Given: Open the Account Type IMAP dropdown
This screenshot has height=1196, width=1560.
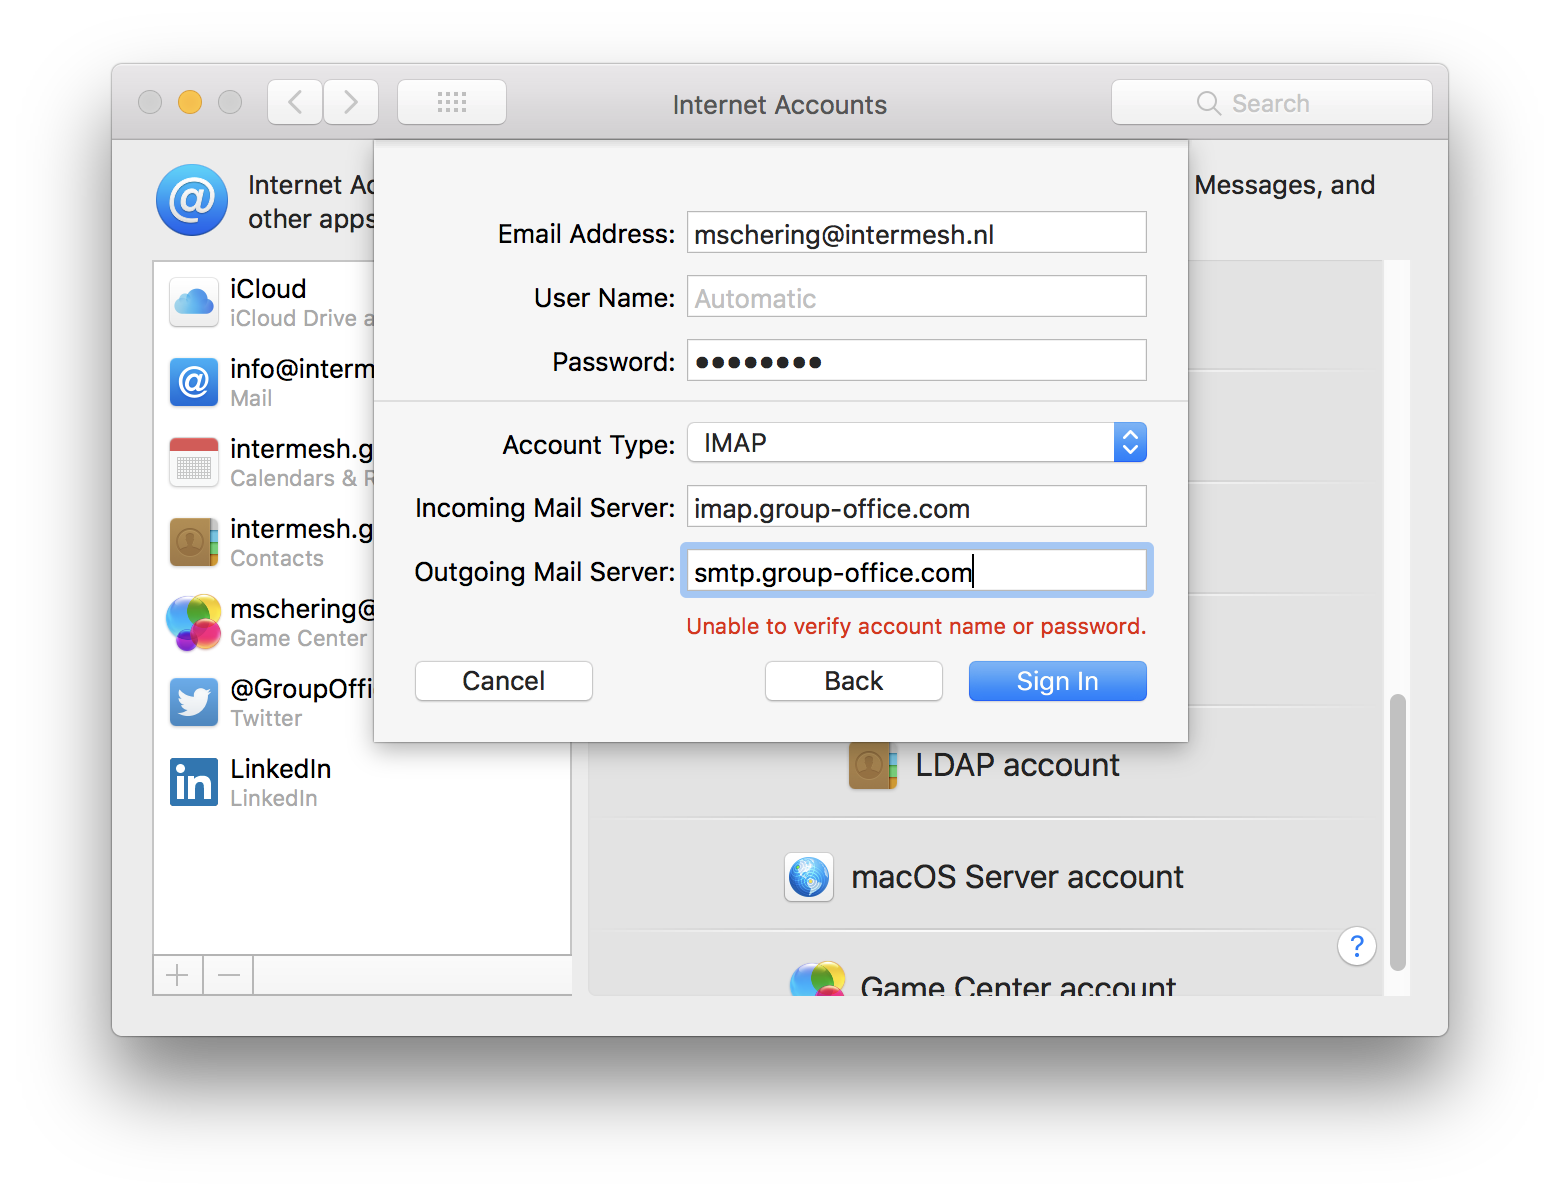Looking at the screenshot, I should (917, 442).
